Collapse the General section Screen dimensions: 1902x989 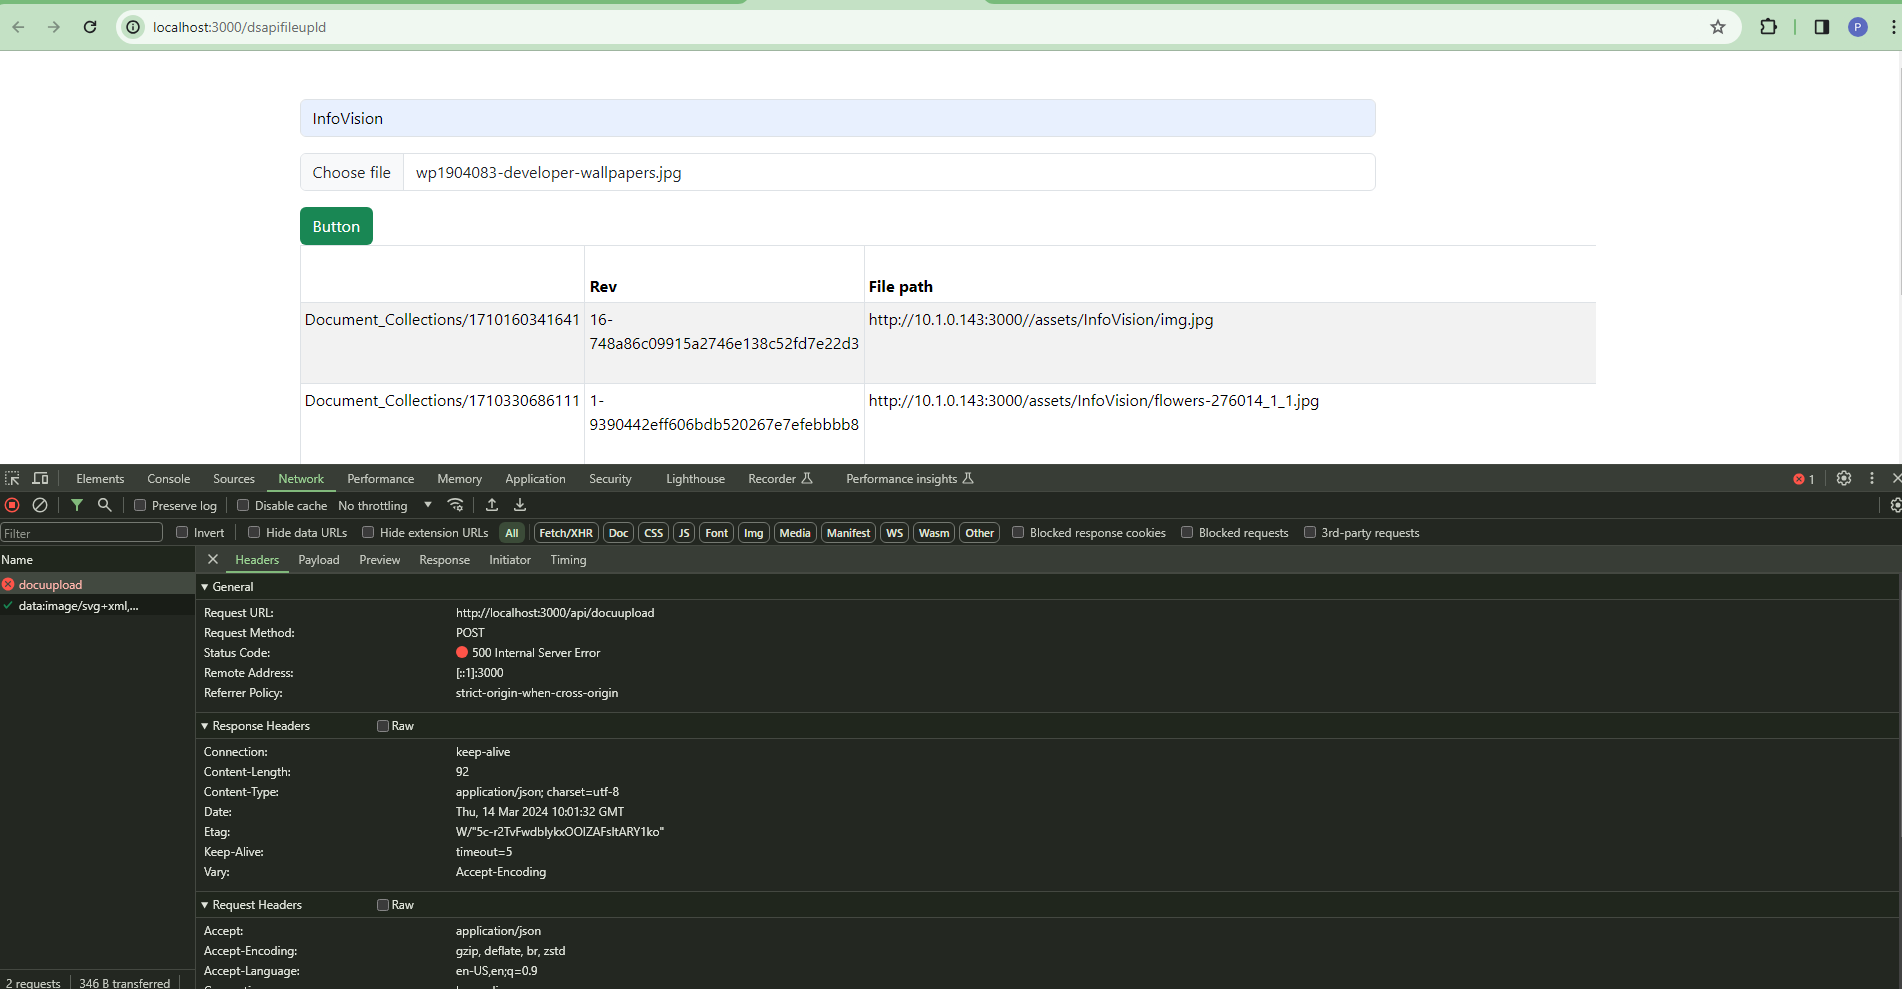tap(204, 587)
